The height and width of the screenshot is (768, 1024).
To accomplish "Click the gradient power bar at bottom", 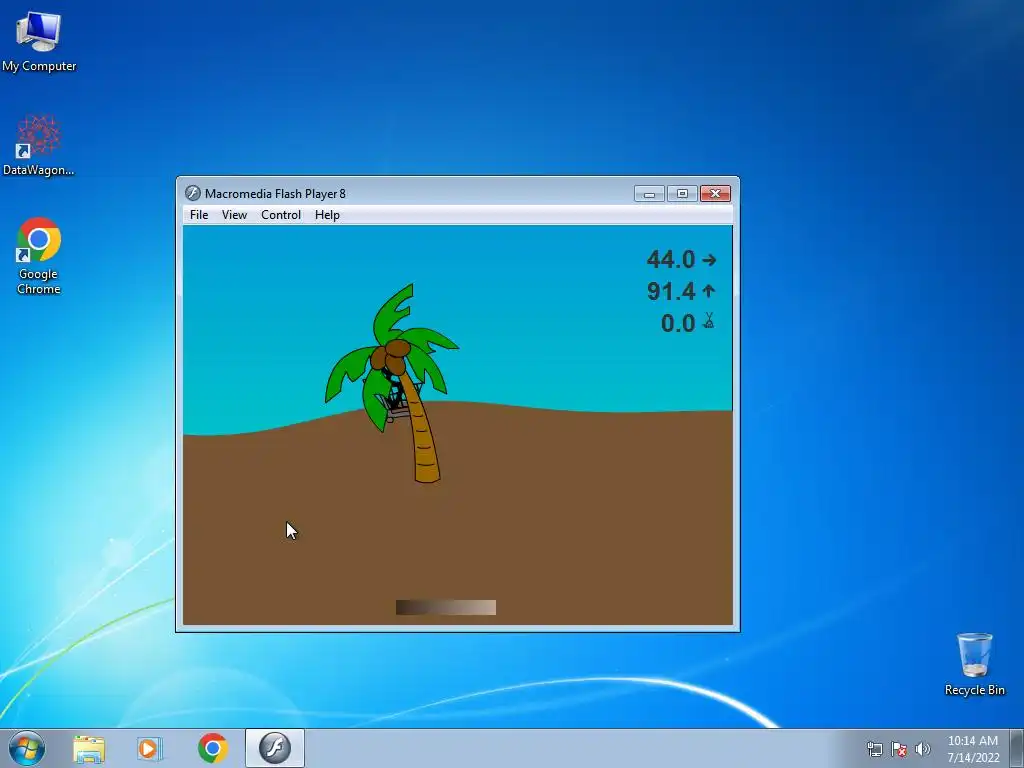I will 446,607.
